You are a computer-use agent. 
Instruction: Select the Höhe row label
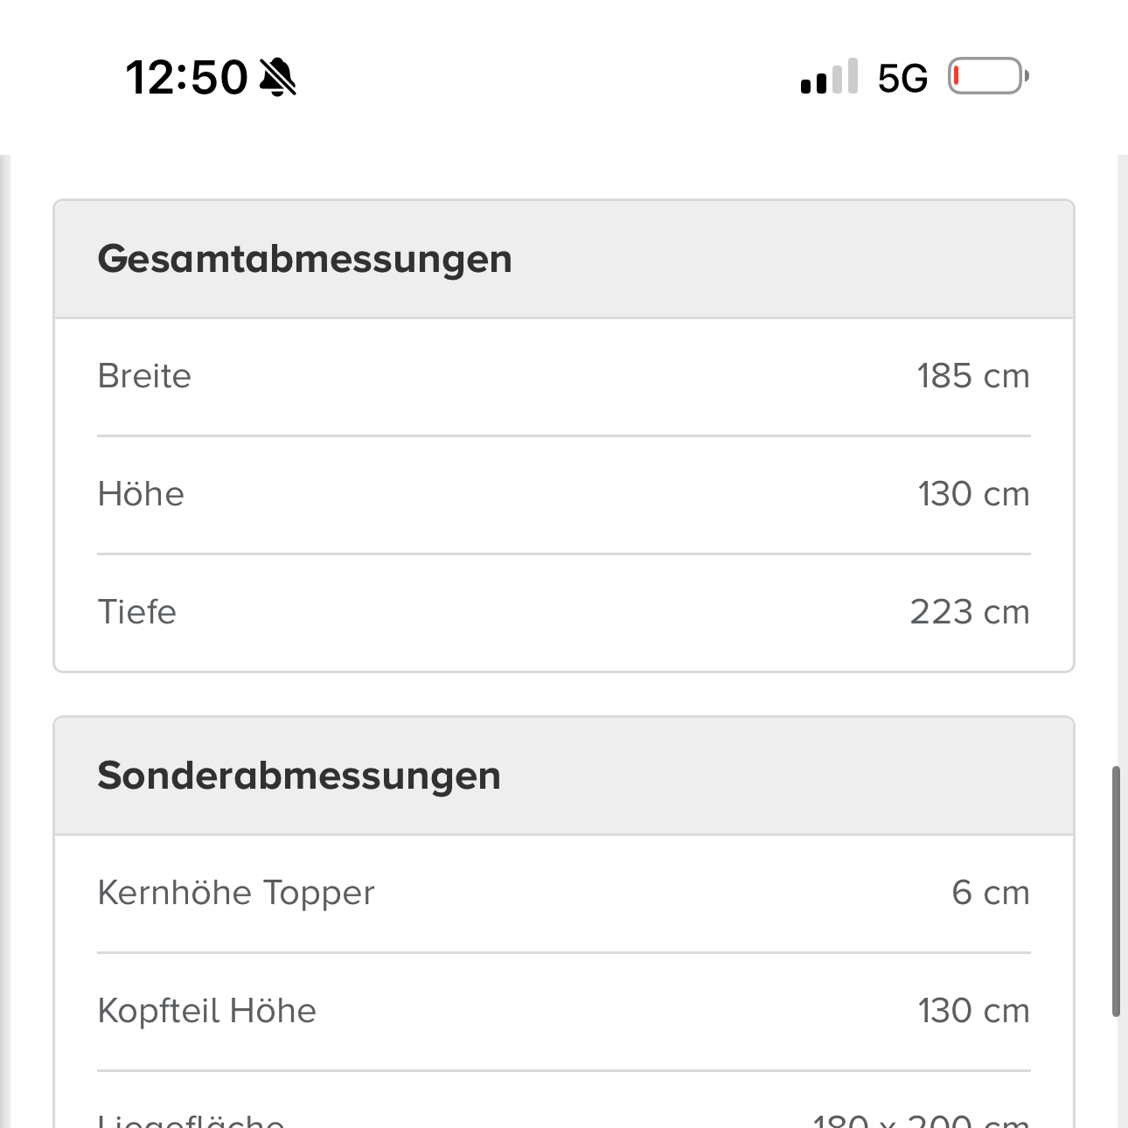[141, 494]
